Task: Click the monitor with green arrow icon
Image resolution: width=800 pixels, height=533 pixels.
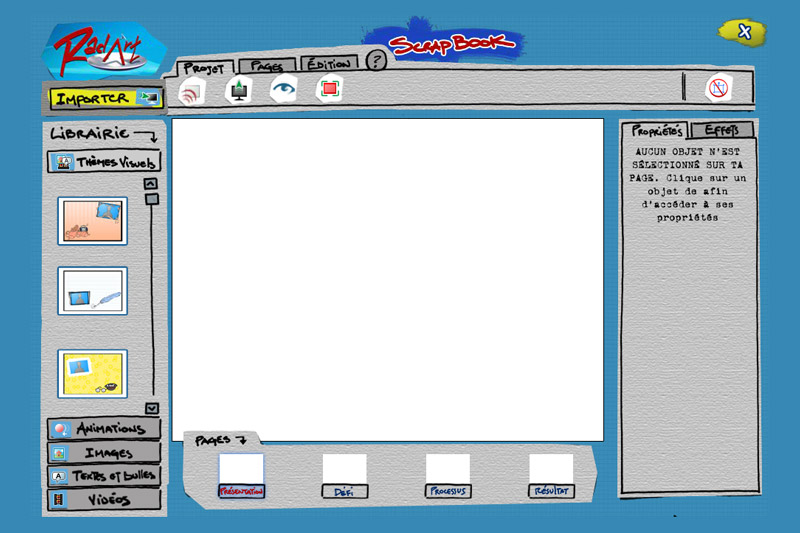Action: click(239, 89)
